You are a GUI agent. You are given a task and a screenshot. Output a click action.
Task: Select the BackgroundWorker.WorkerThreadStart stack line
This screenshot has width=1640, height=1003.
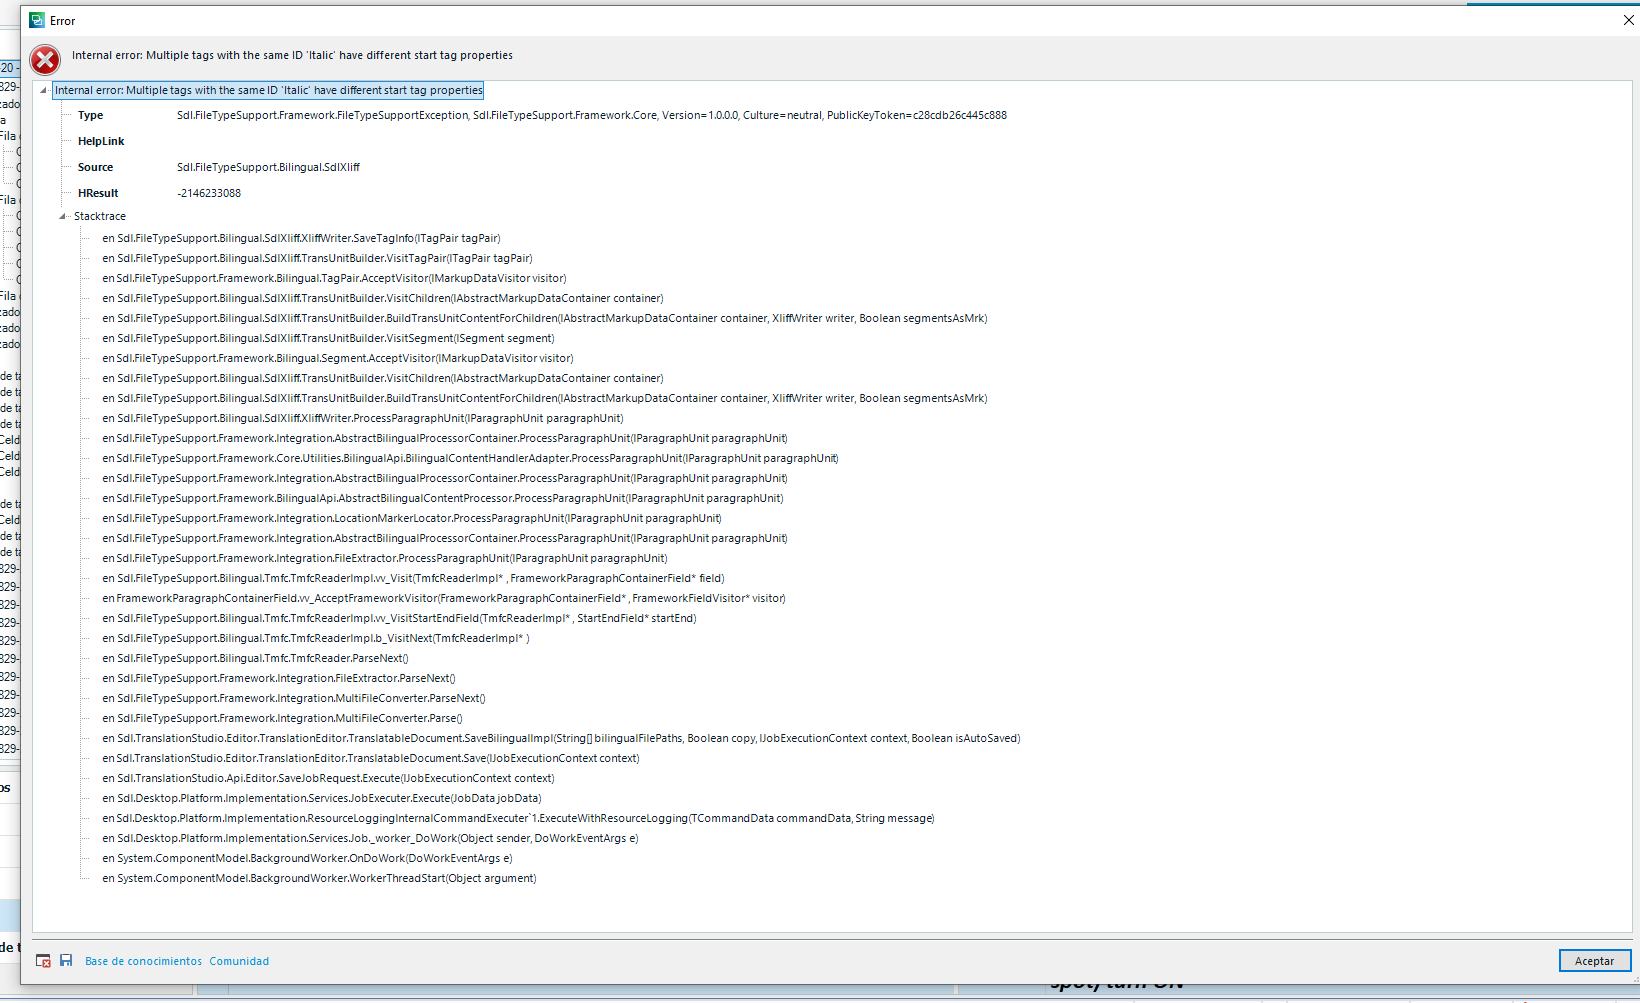pos(319,878)
